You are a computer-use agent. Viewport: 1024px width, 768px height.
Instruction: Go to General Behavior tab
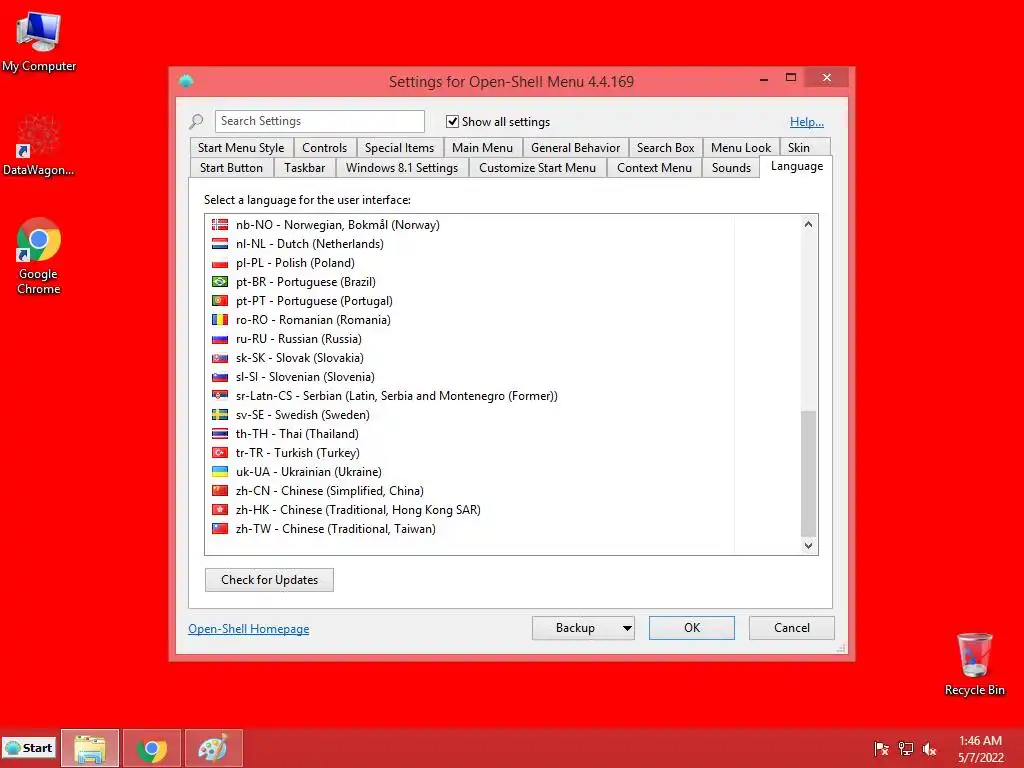[575, 148]
